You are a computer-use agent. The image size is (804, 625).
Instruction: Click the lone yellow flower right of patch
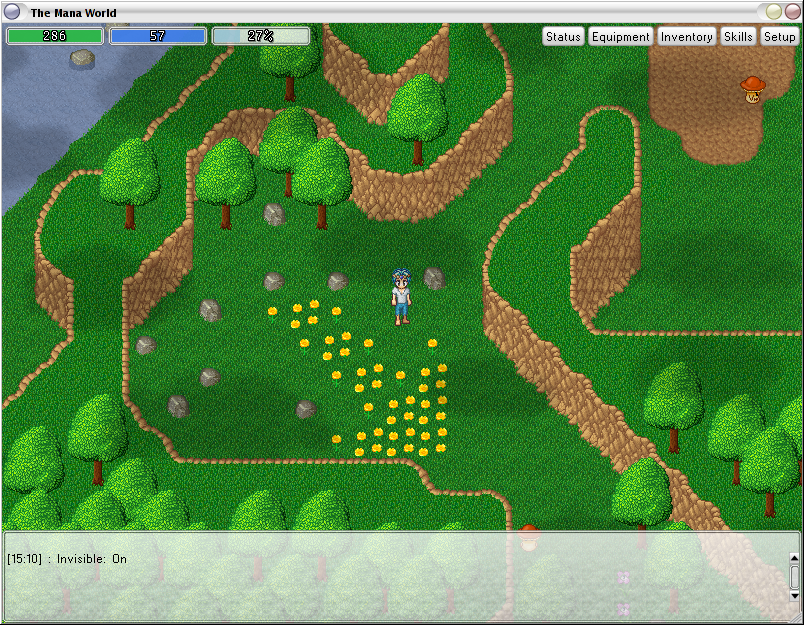pyautogui.click(x=432, y=346)
